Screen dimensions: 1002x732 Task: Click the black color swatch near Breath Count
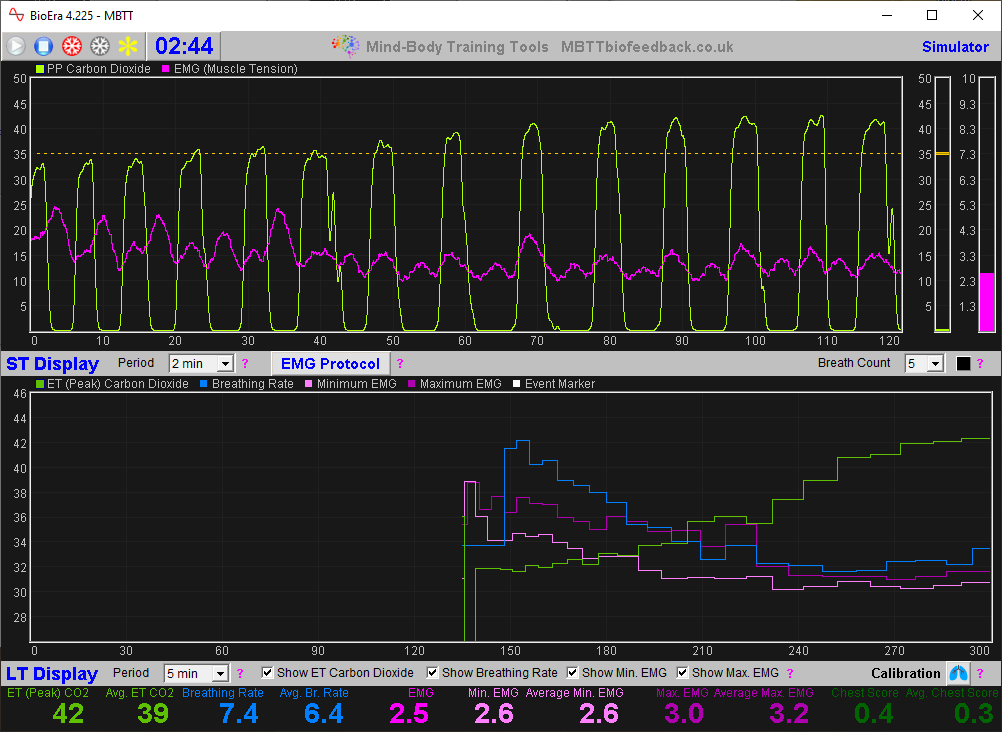(961, 363)
